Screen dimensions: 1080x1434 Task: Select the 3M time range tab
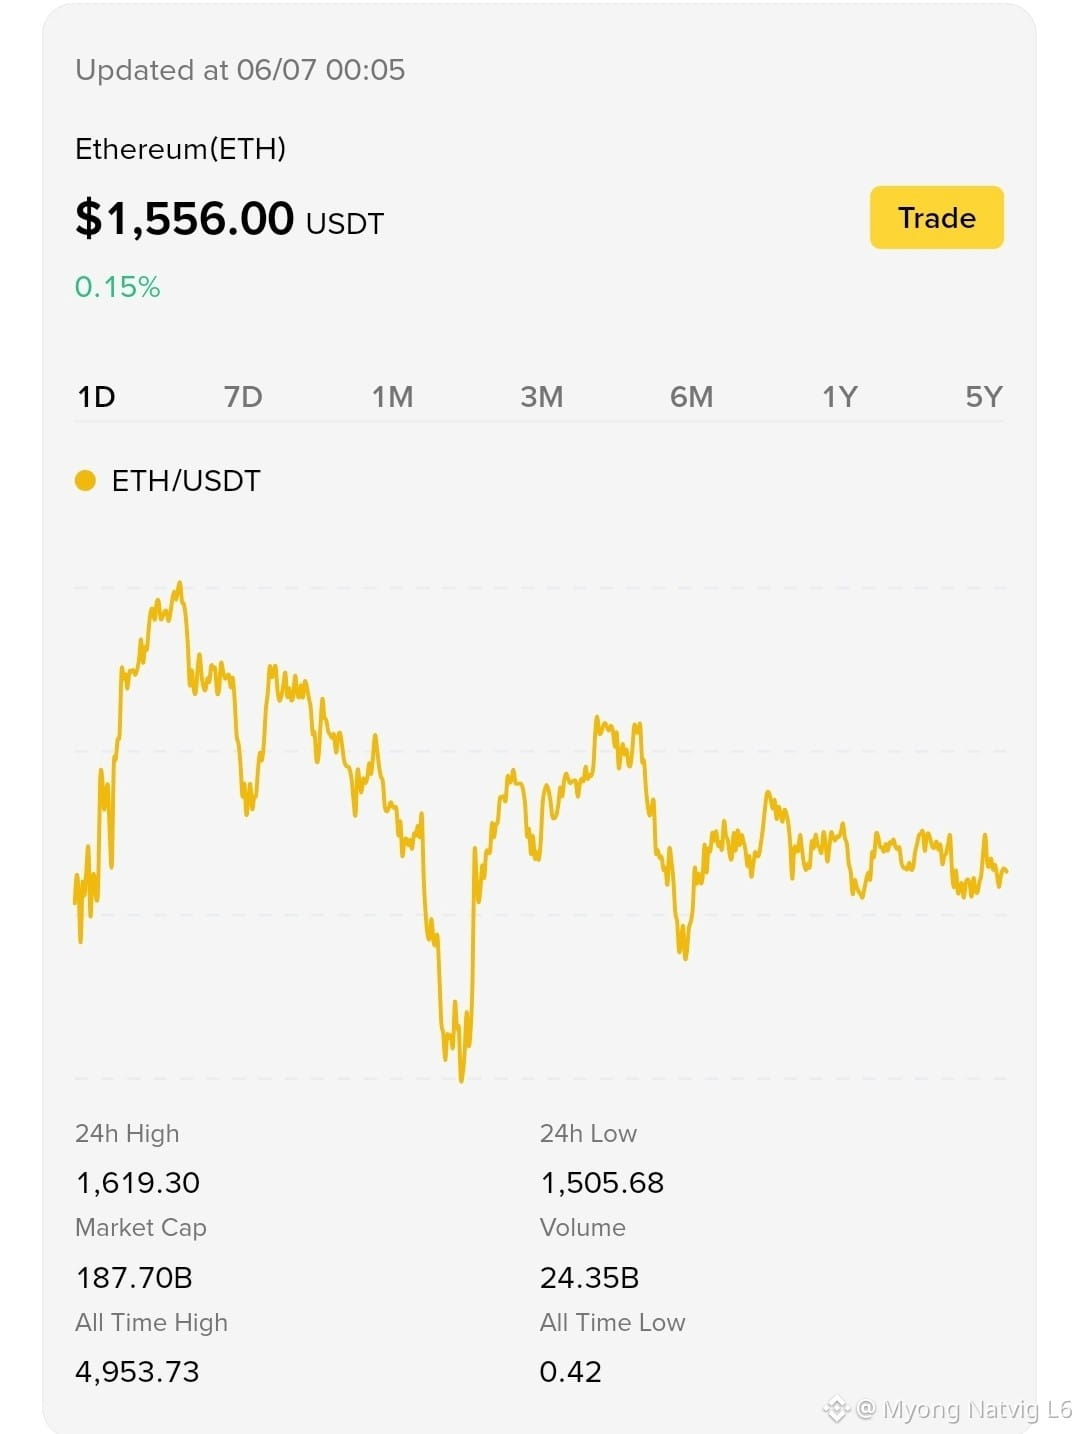[542, 397]
